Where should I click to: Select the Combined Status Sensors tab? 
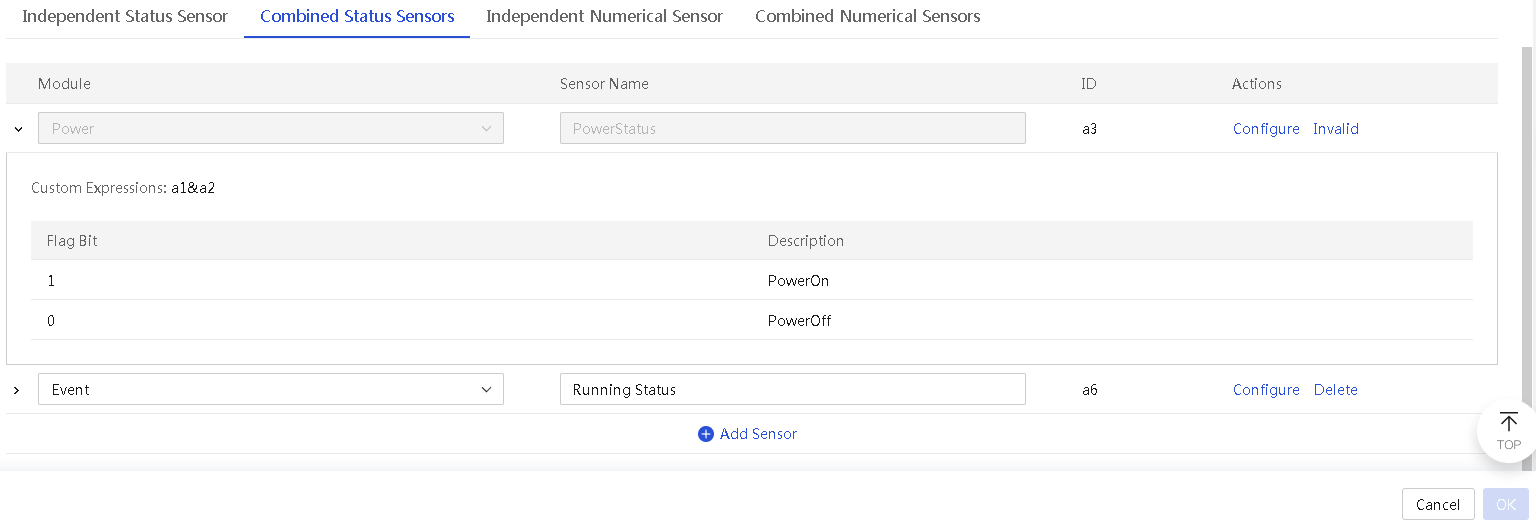[357, 16]
